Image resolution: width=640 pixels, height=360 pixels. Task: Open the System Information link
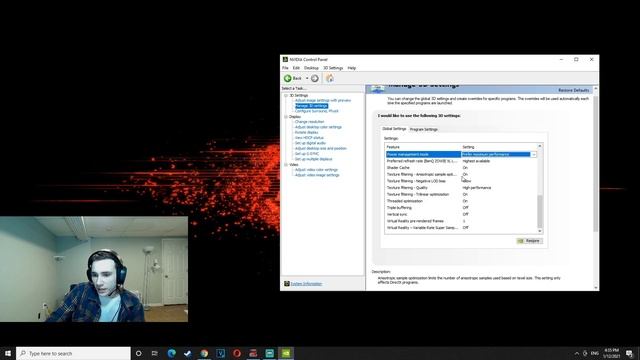coord(306,284)
